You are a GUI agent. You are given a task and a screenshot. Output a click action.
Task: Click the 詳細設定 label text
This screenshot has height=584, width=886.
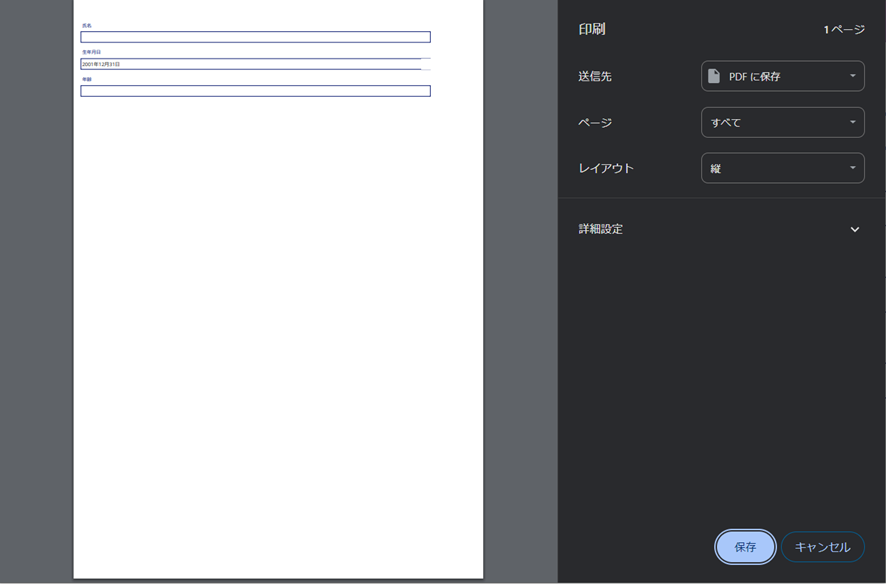(x=601, y=229)
